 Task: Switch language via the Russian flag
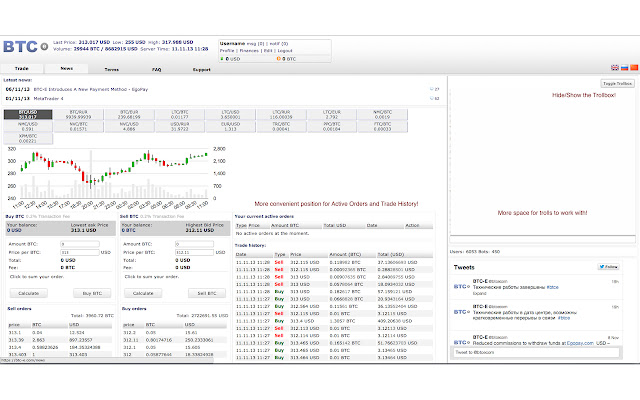coord(624,68)
